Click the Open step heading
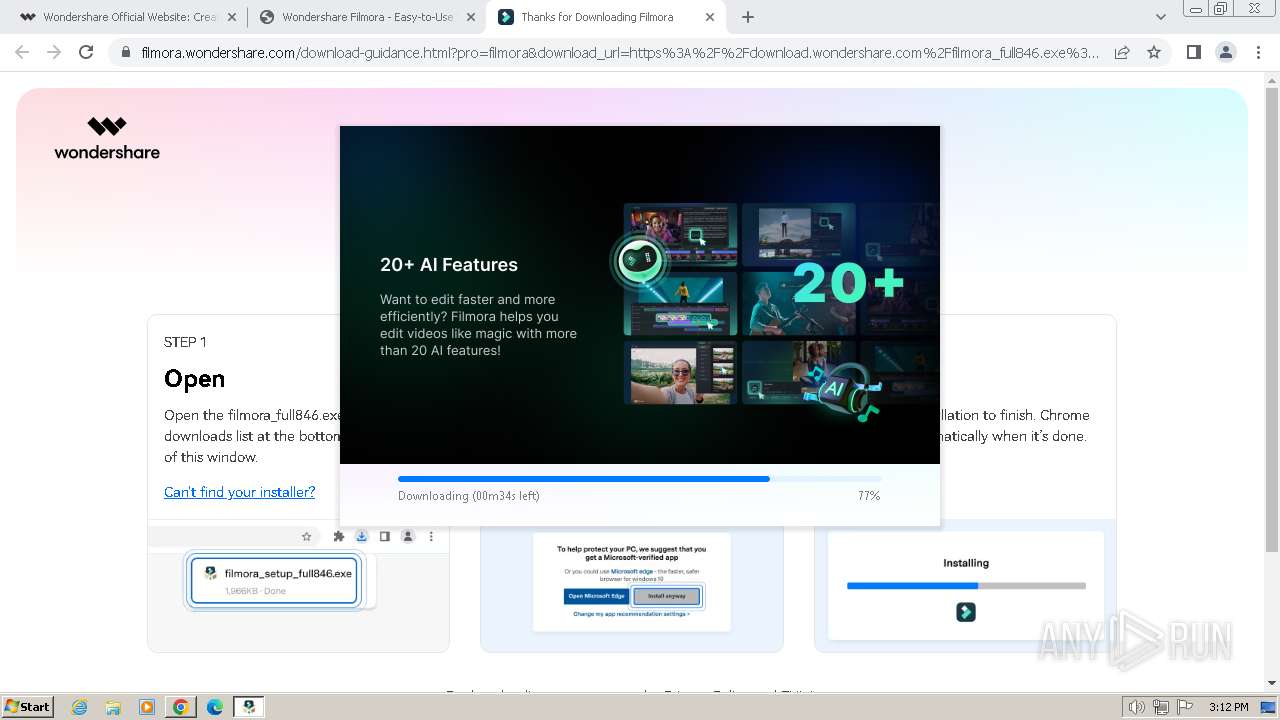 (194, 379)
